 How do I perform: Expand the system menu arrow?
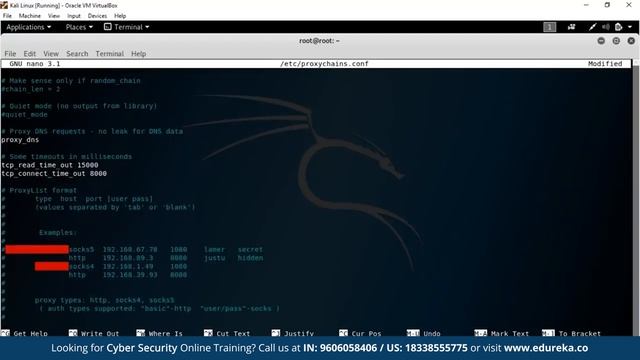point(630,27)
